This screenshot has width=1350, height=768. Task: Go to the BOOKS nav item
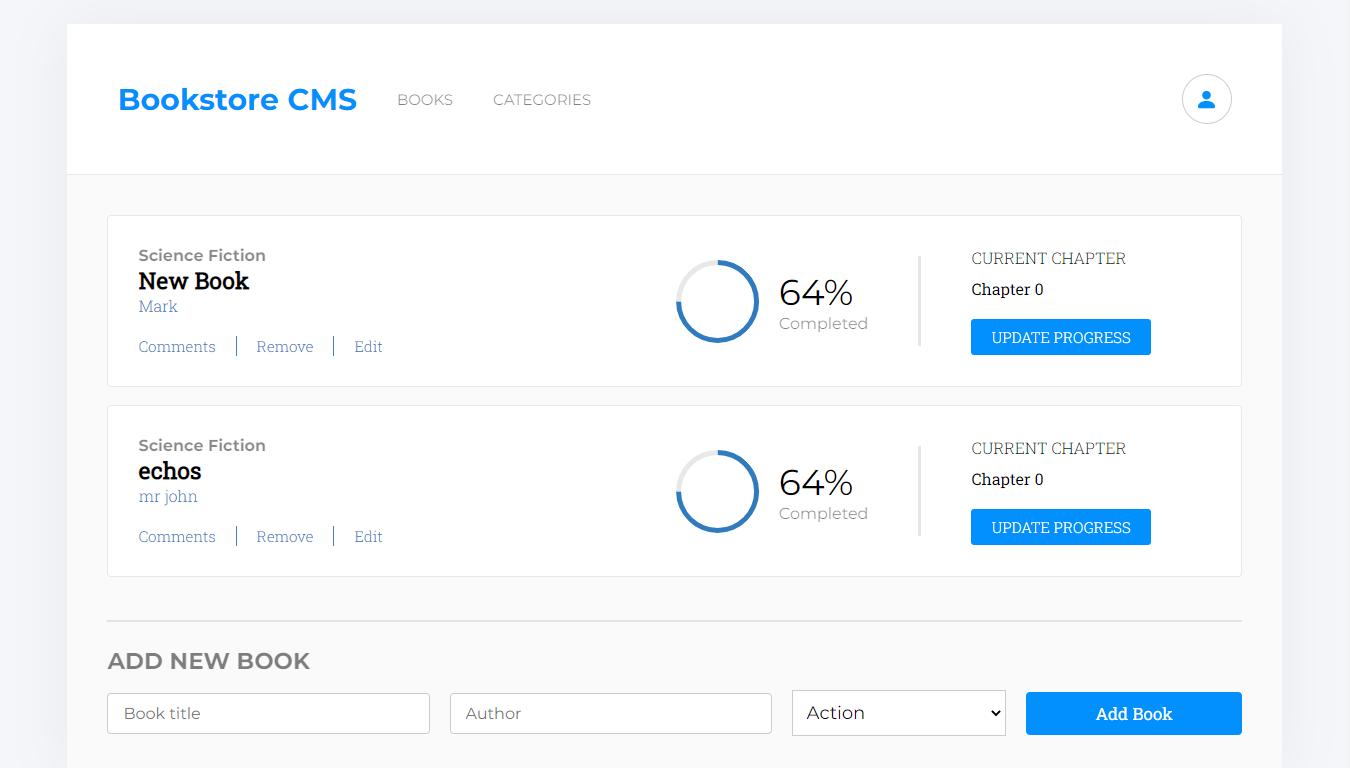click(x=425, y=100)
